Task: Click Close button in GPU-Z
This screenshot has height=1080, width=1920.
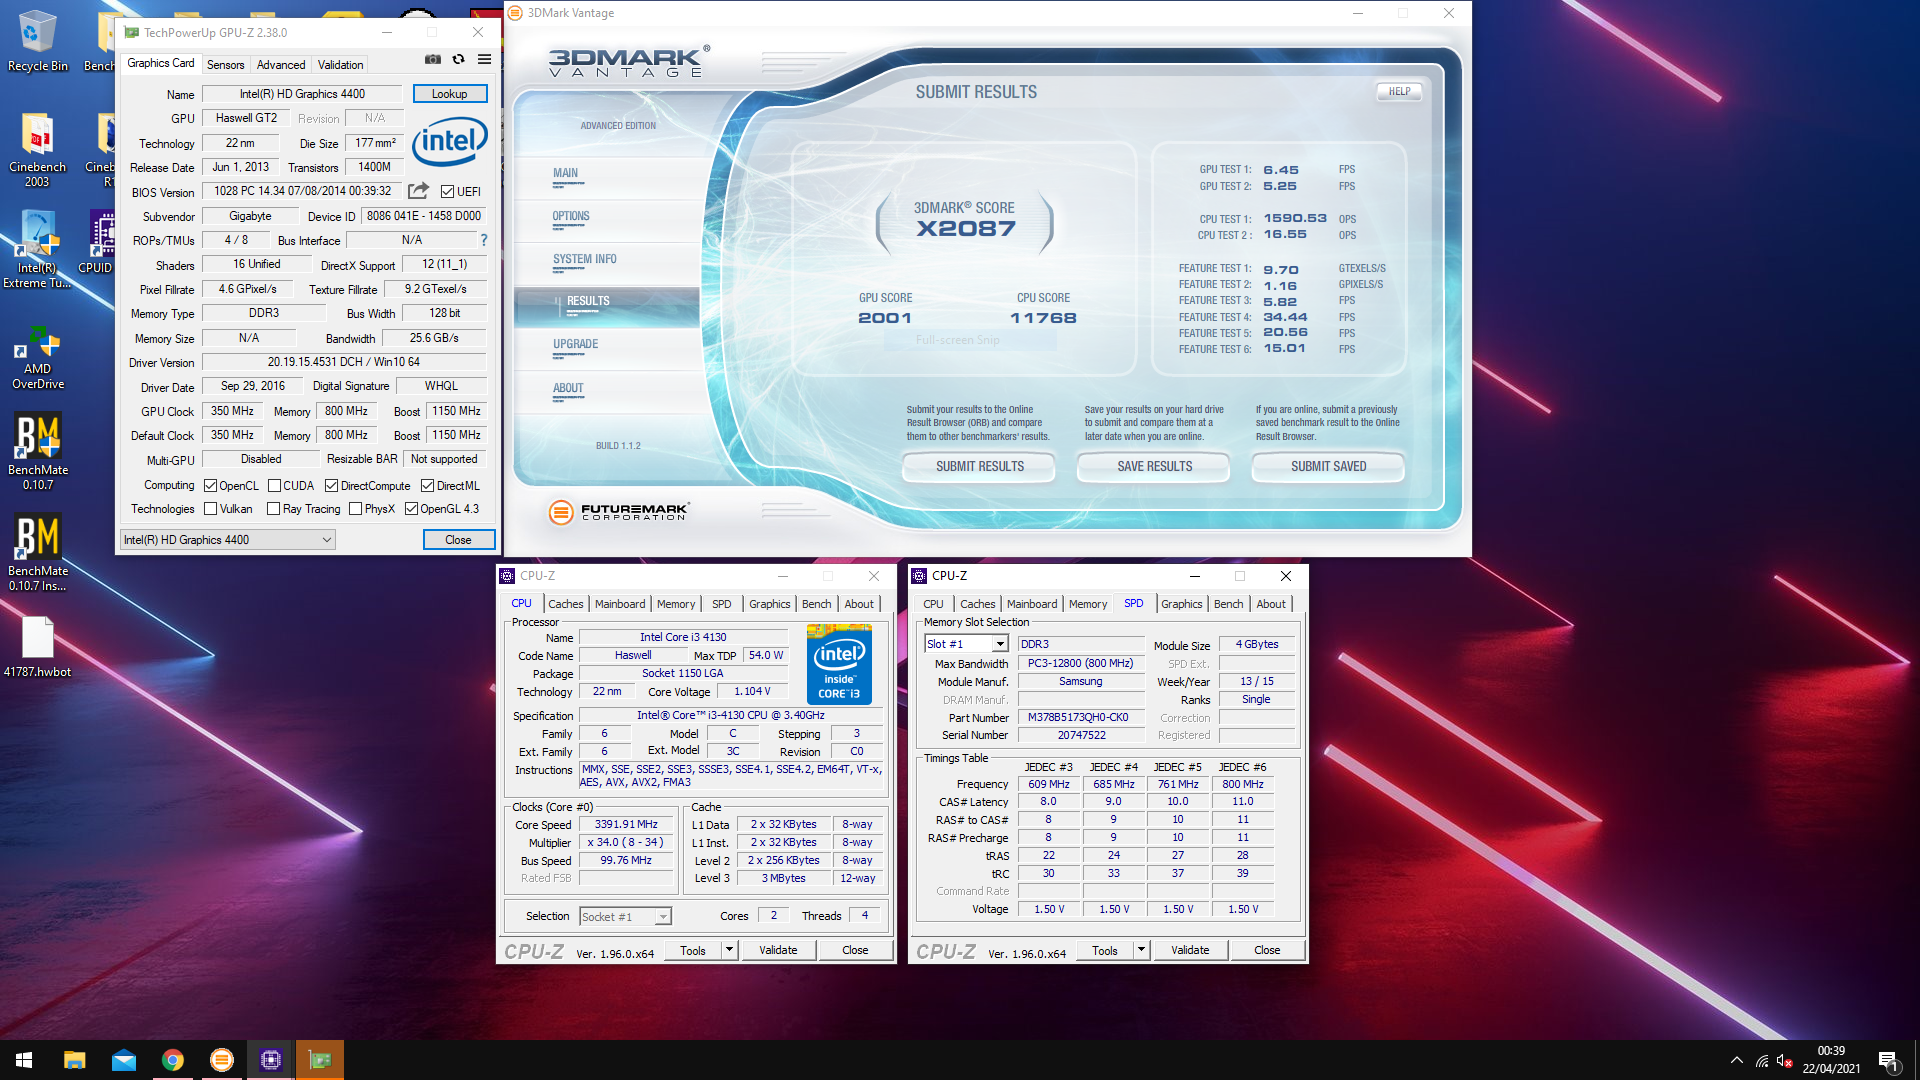Action: [x=458, y=540]
